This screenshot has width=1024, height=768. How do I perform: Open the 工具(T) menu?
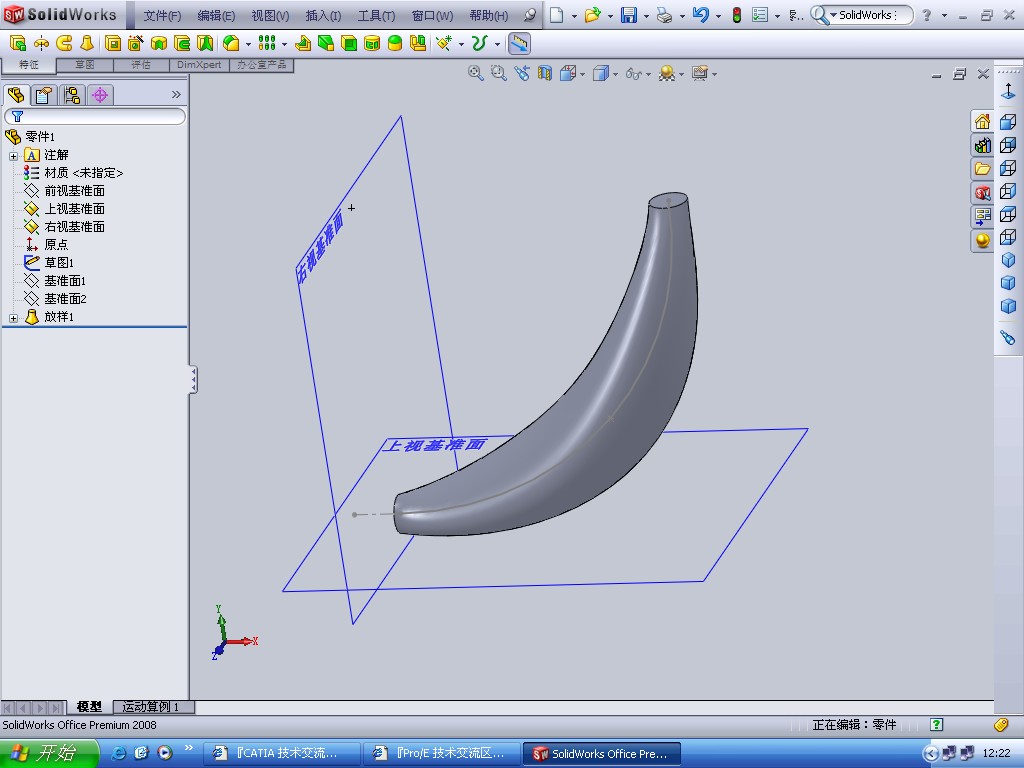(x=376, y=16)
